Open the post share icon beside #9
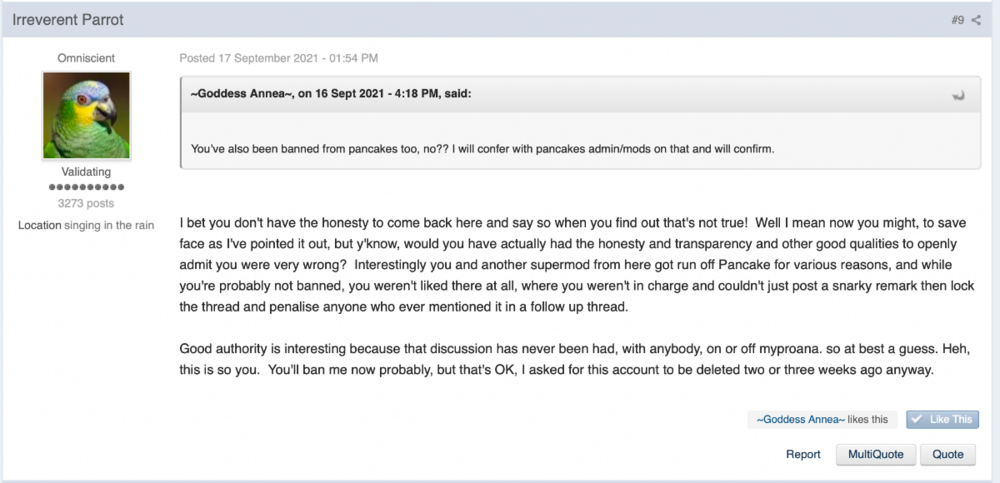Screen dimensions: 1000x483 point(976,20)
